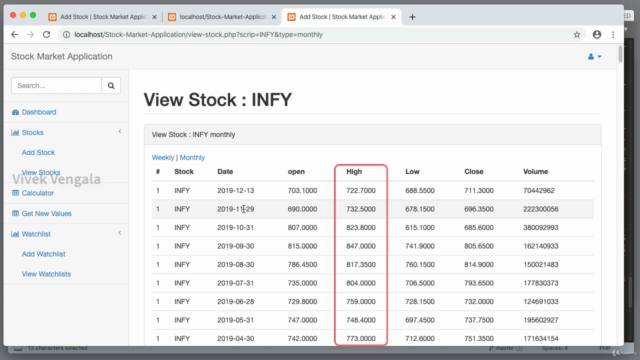Click the Close column header
This screenshot has height=360, width=640.
[474, 172]
